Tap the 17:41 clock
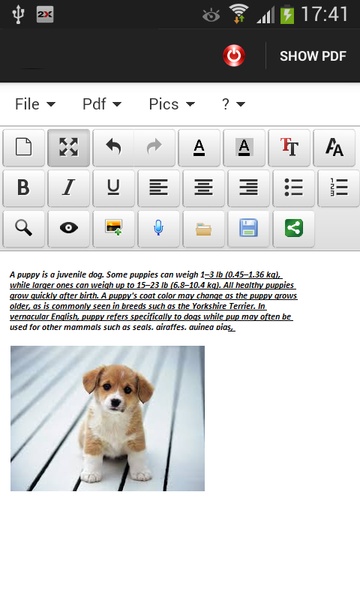Screen dimensions: 360x600 (x=324, y=15)
